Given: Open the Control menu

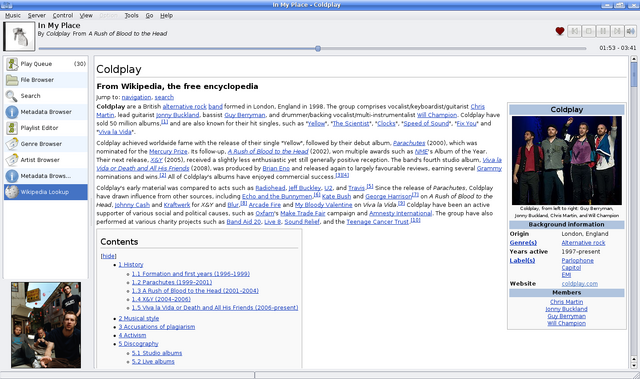Looking at the screenshot, I should (63, 16).
